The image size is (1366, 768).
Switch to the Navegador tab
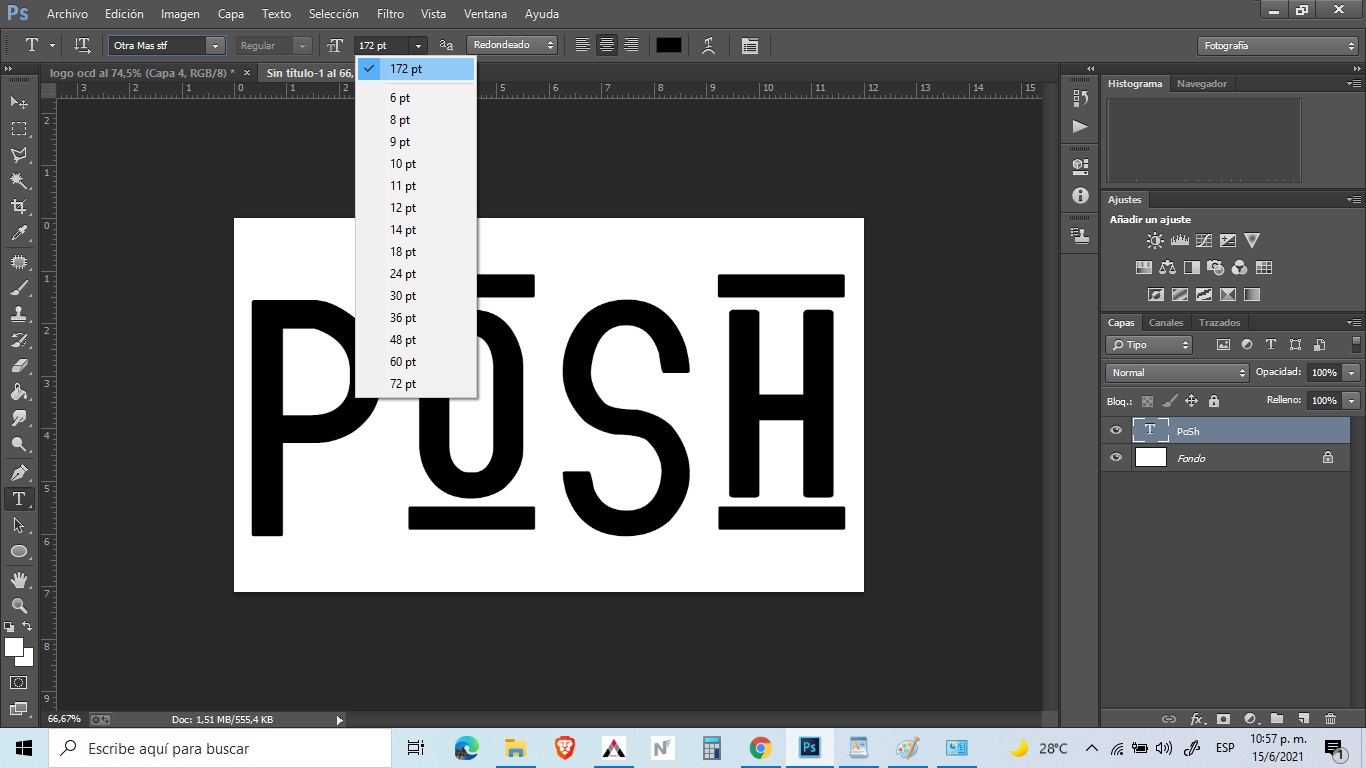(x=1201, y=84)
